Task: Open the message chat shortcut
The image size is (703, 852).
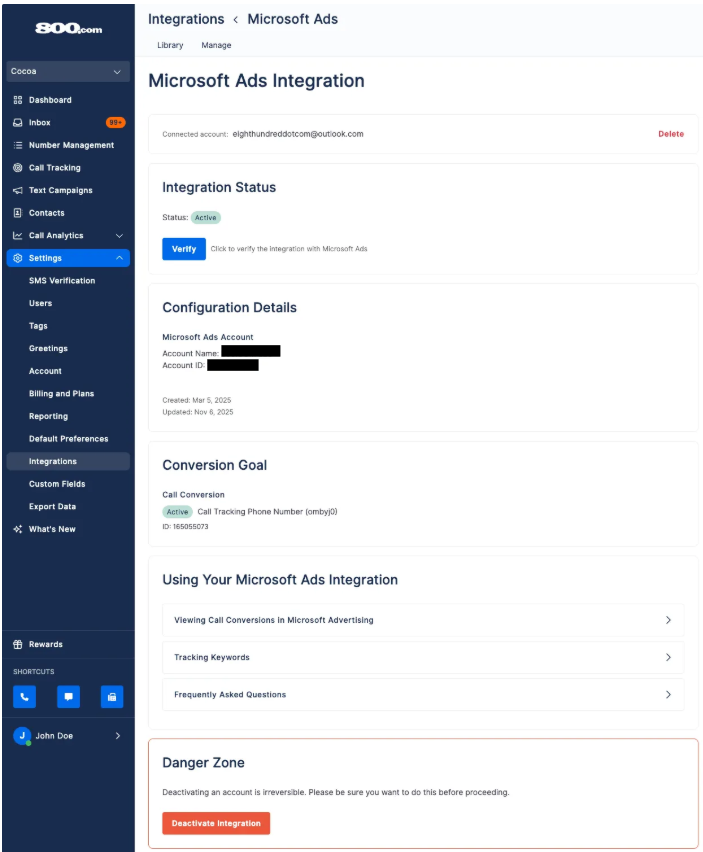Action: point(68,697)
